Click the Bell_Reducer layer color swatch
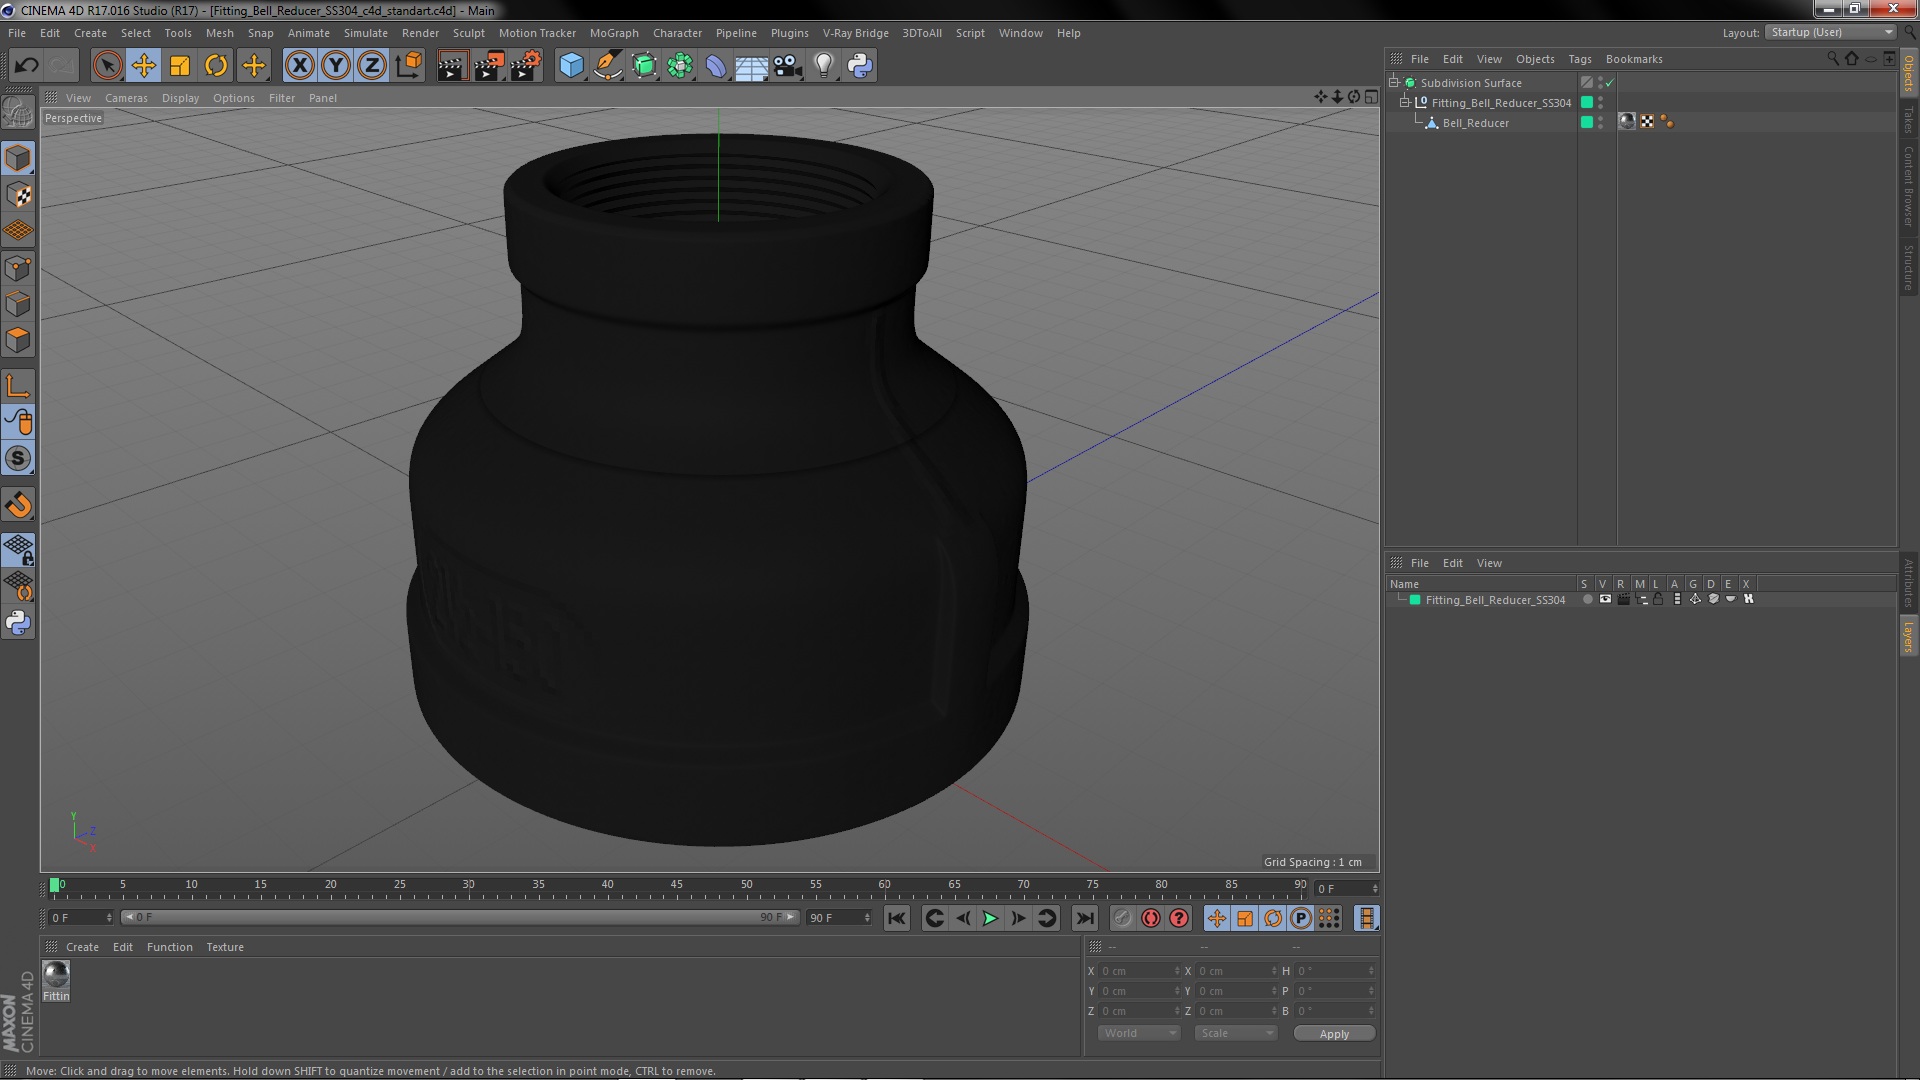This screenshot has height=1080, width=1920. [1586, 123]
